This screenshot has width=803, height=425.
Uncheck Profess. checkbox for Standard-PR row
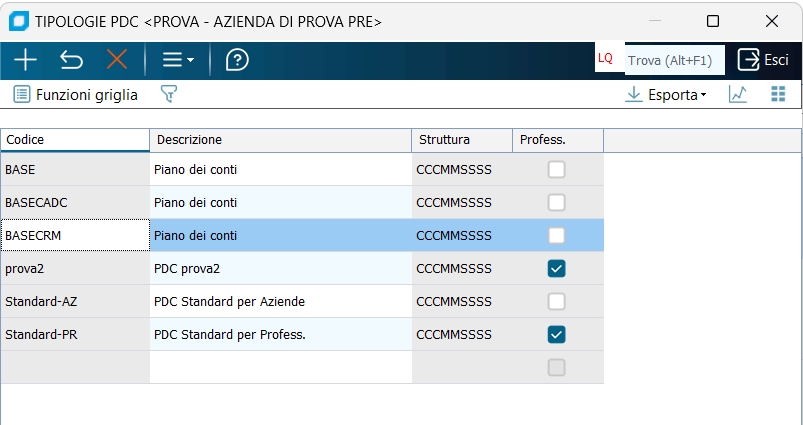pos(557,334)
